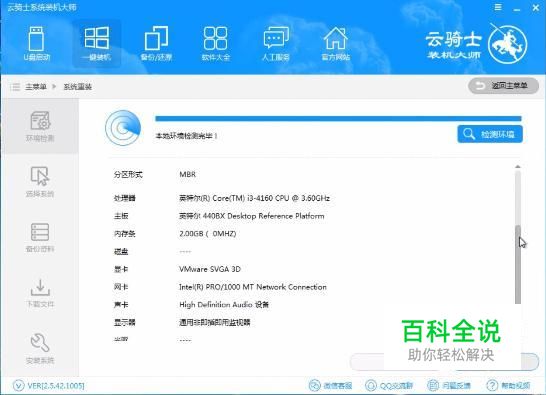The height and width of the screenshot is (395, 546).
Task: Click the radar scan icon
Action: (x=123, y=128)
